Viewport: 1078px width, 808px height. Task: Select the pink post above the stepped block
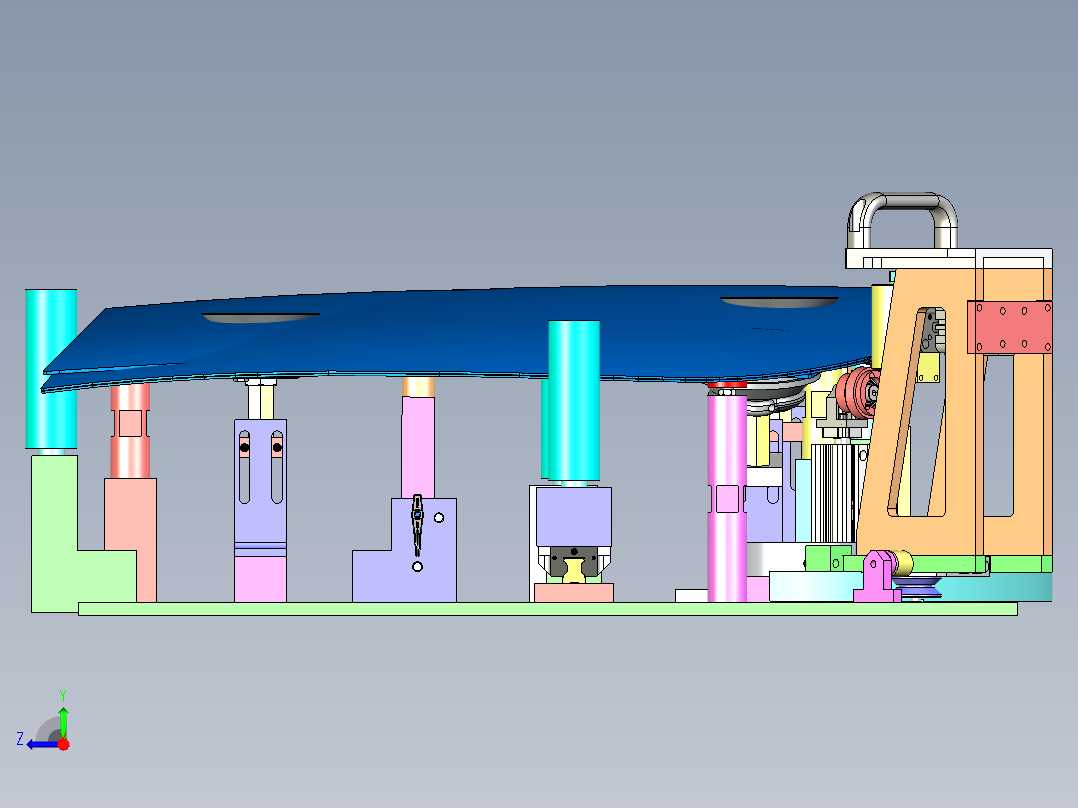coord(418,446)
